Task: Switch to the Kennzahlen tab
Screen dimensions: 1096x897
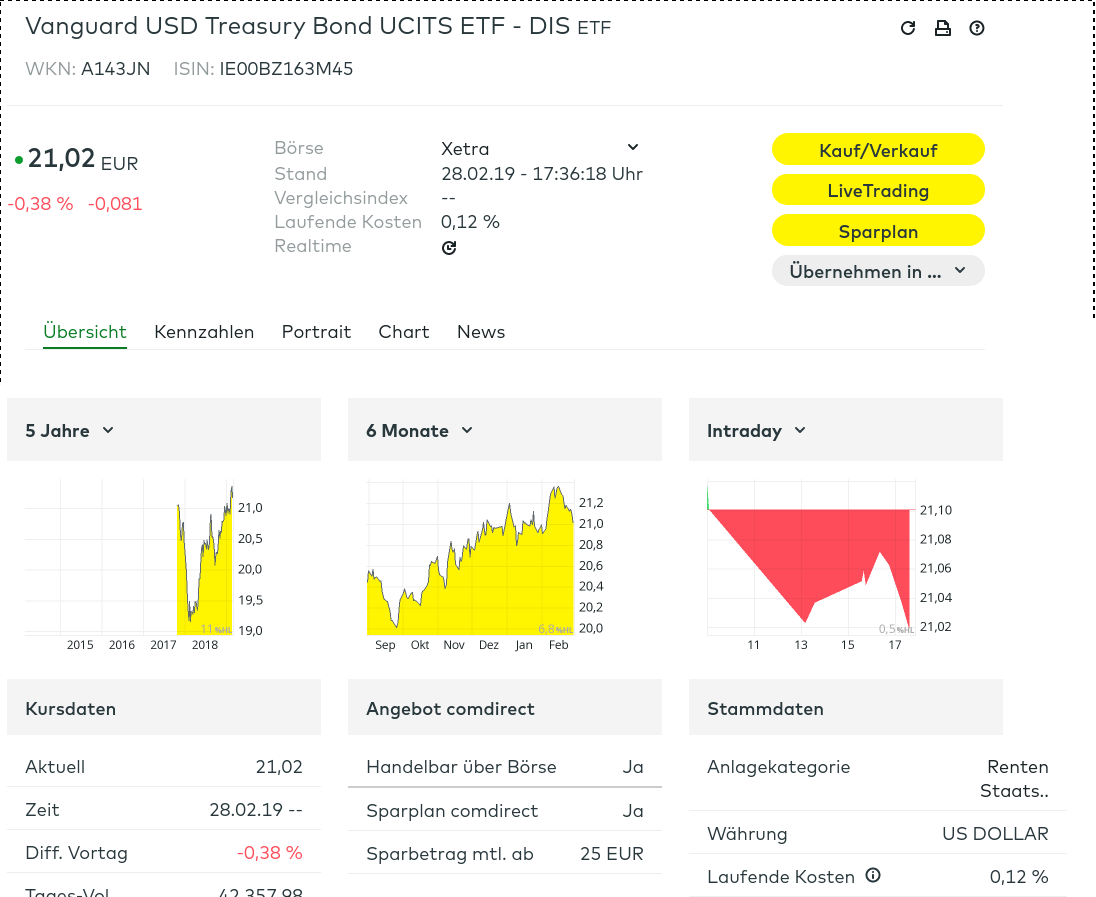Action: point(204,332)
